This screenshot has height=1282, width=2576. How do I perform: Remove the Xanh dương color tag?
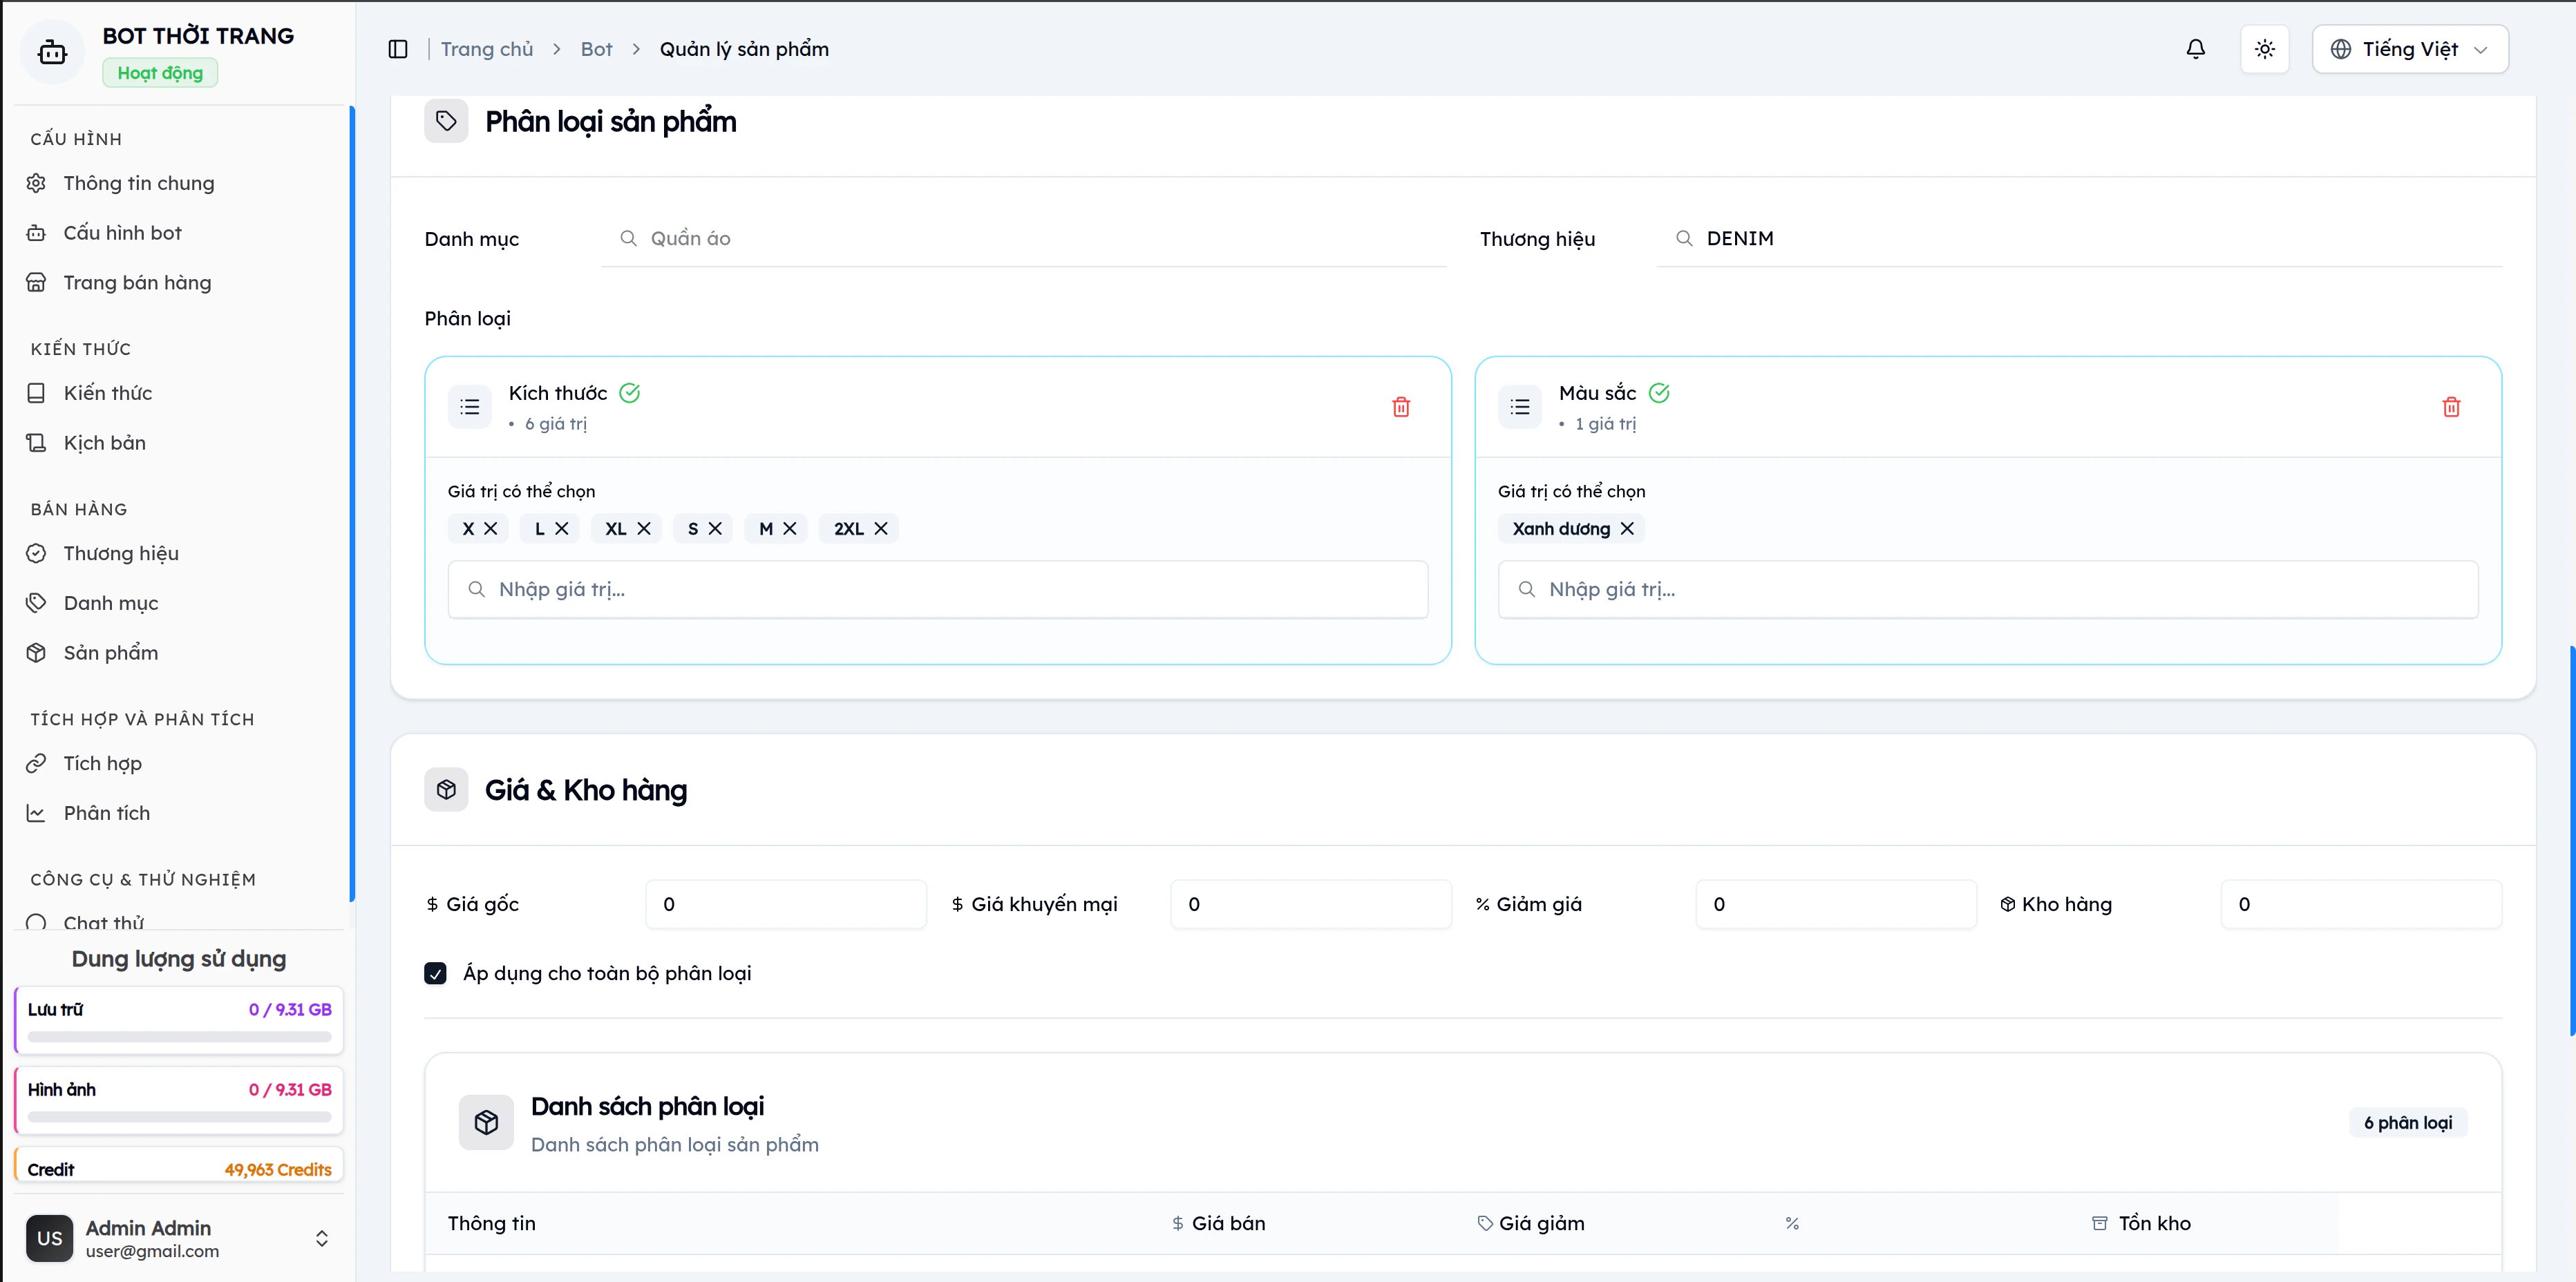[1627, 529]
